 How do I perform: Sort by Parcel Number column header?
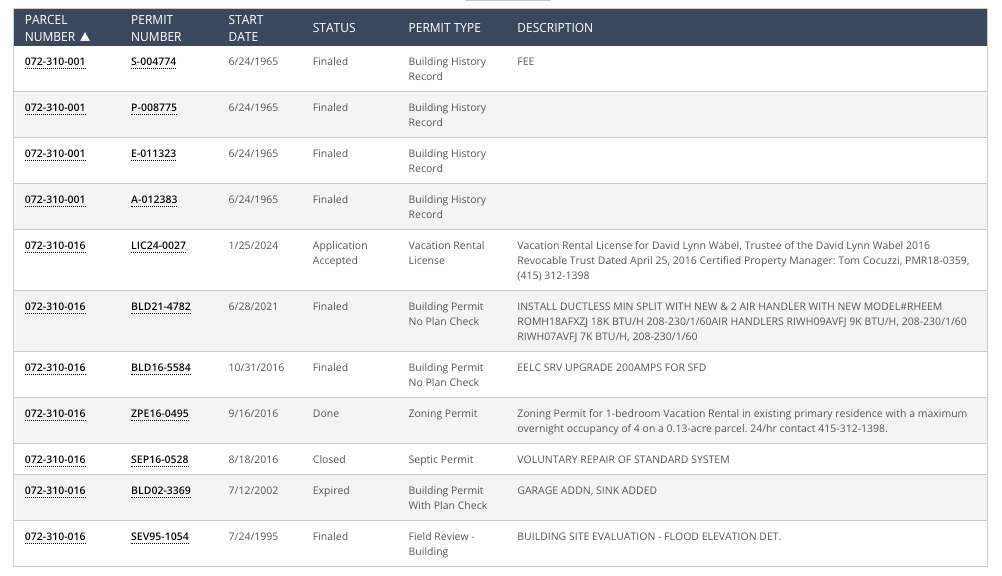pos(57,28)
